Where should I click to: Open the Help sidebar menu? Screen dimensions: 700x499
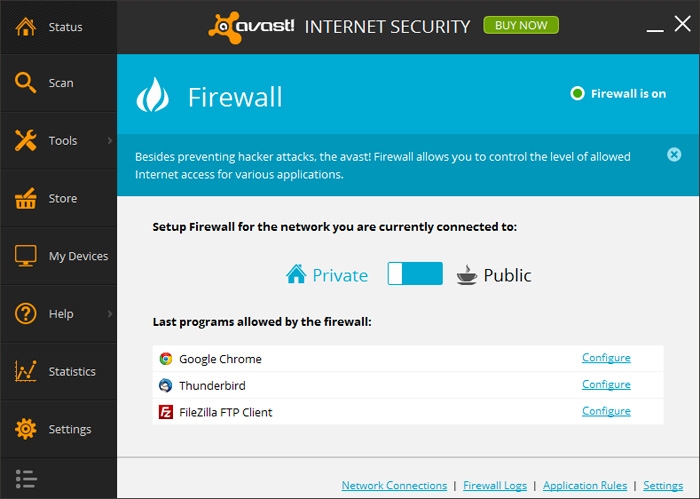pyautogui.click(x=61, y=314)
